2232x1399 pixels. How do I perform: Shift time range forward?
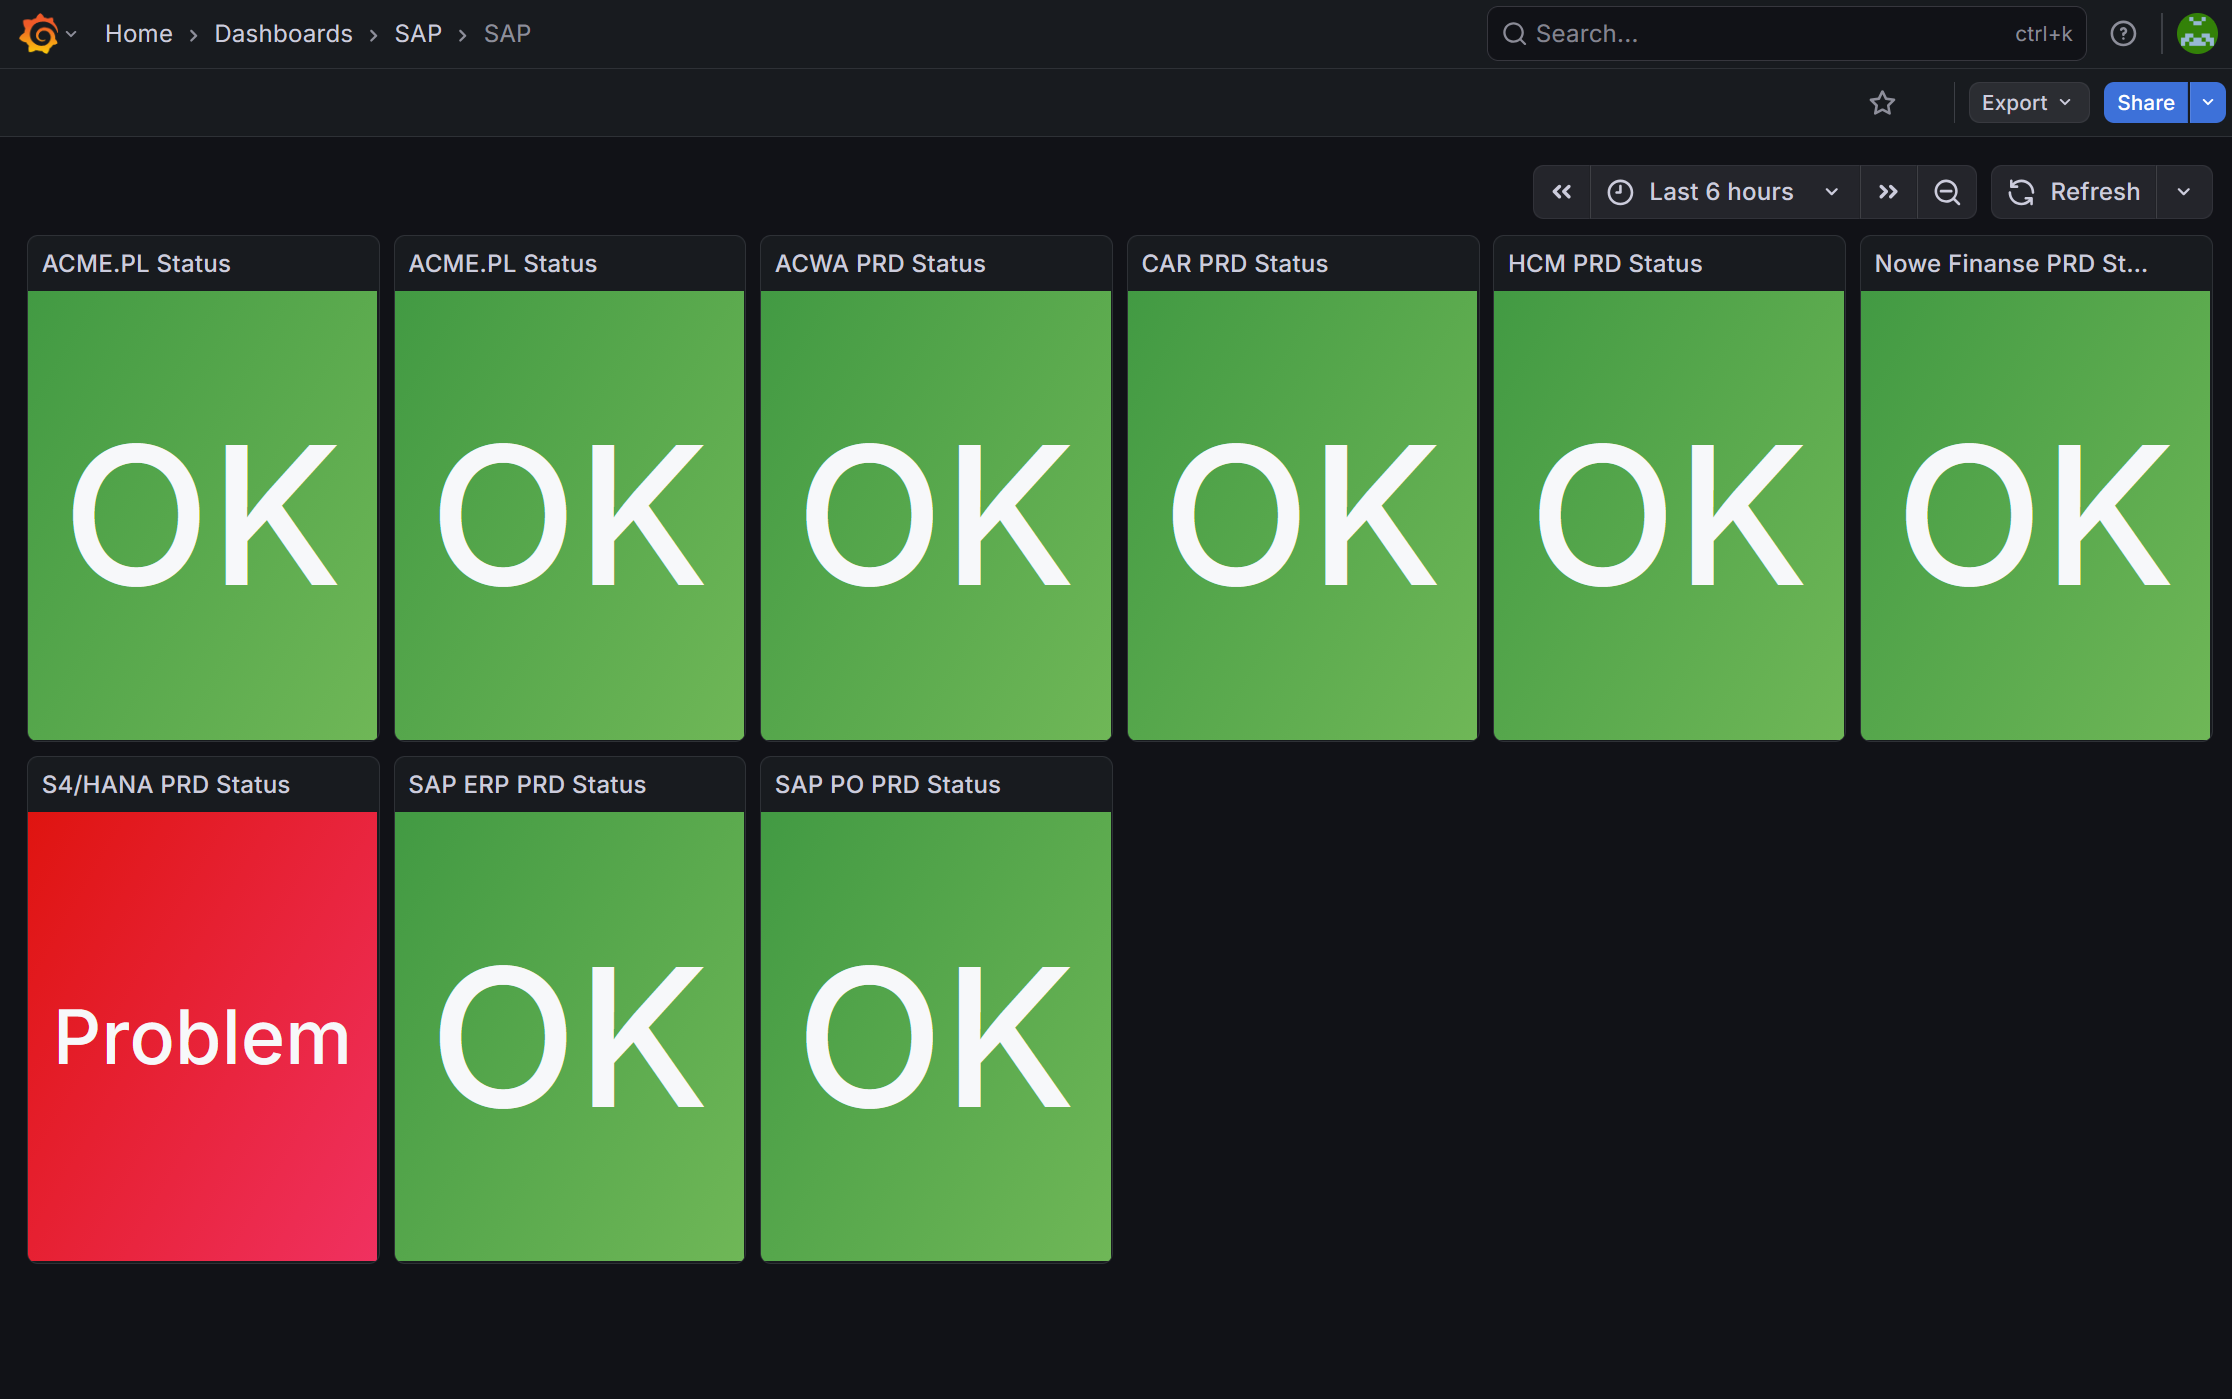coord(1888,192)
